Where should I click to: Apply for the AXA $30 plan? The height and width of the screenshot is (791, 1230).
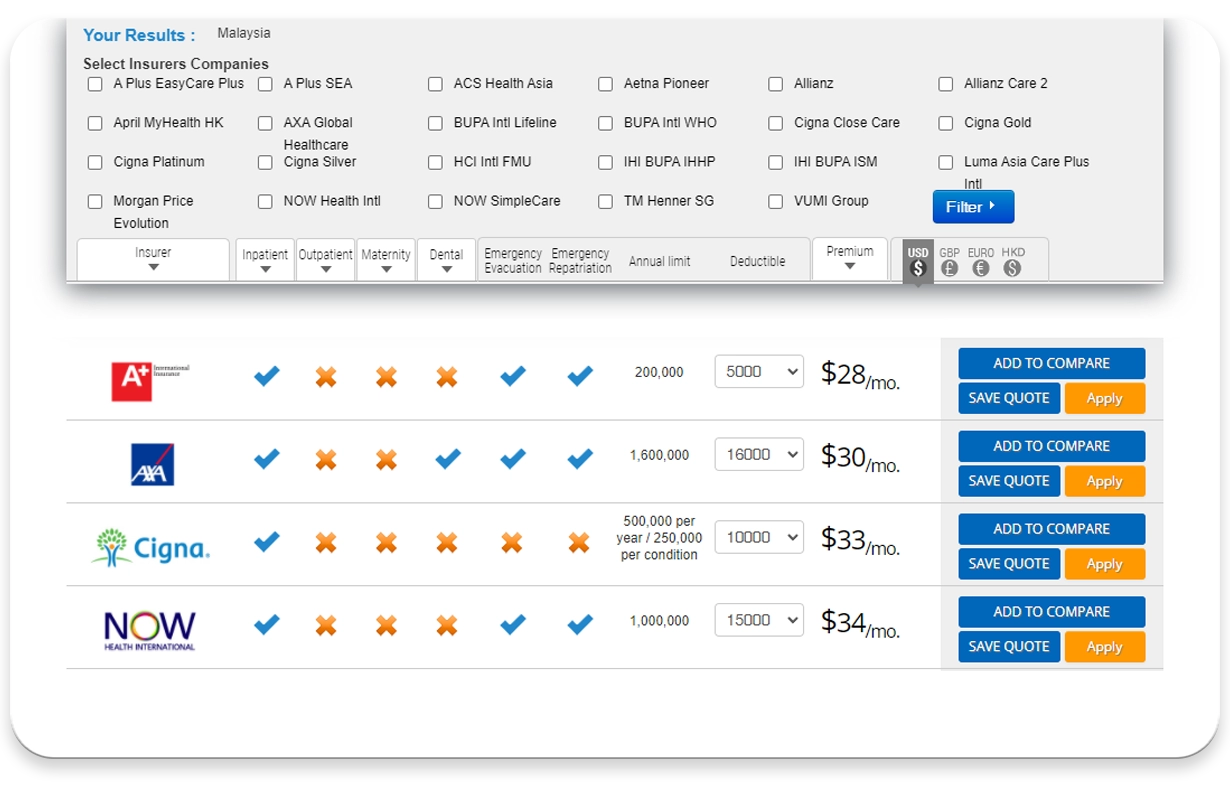pos(1104,481)
